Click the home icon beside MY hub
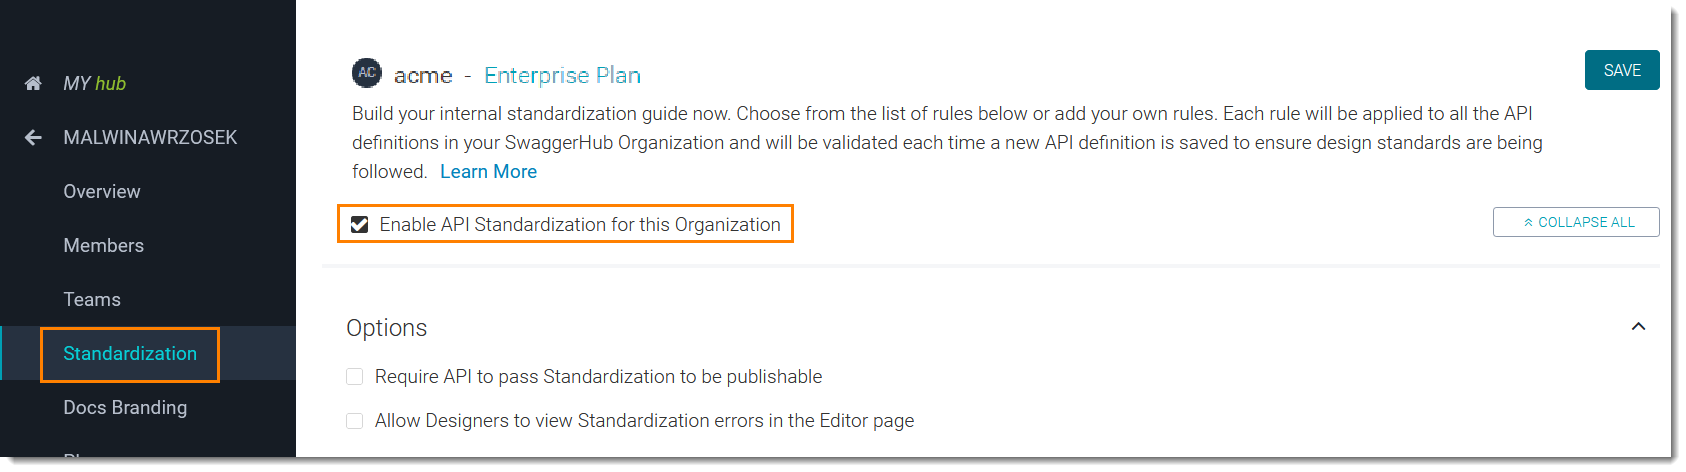The image size is (1686, 472). coord(33,83)
